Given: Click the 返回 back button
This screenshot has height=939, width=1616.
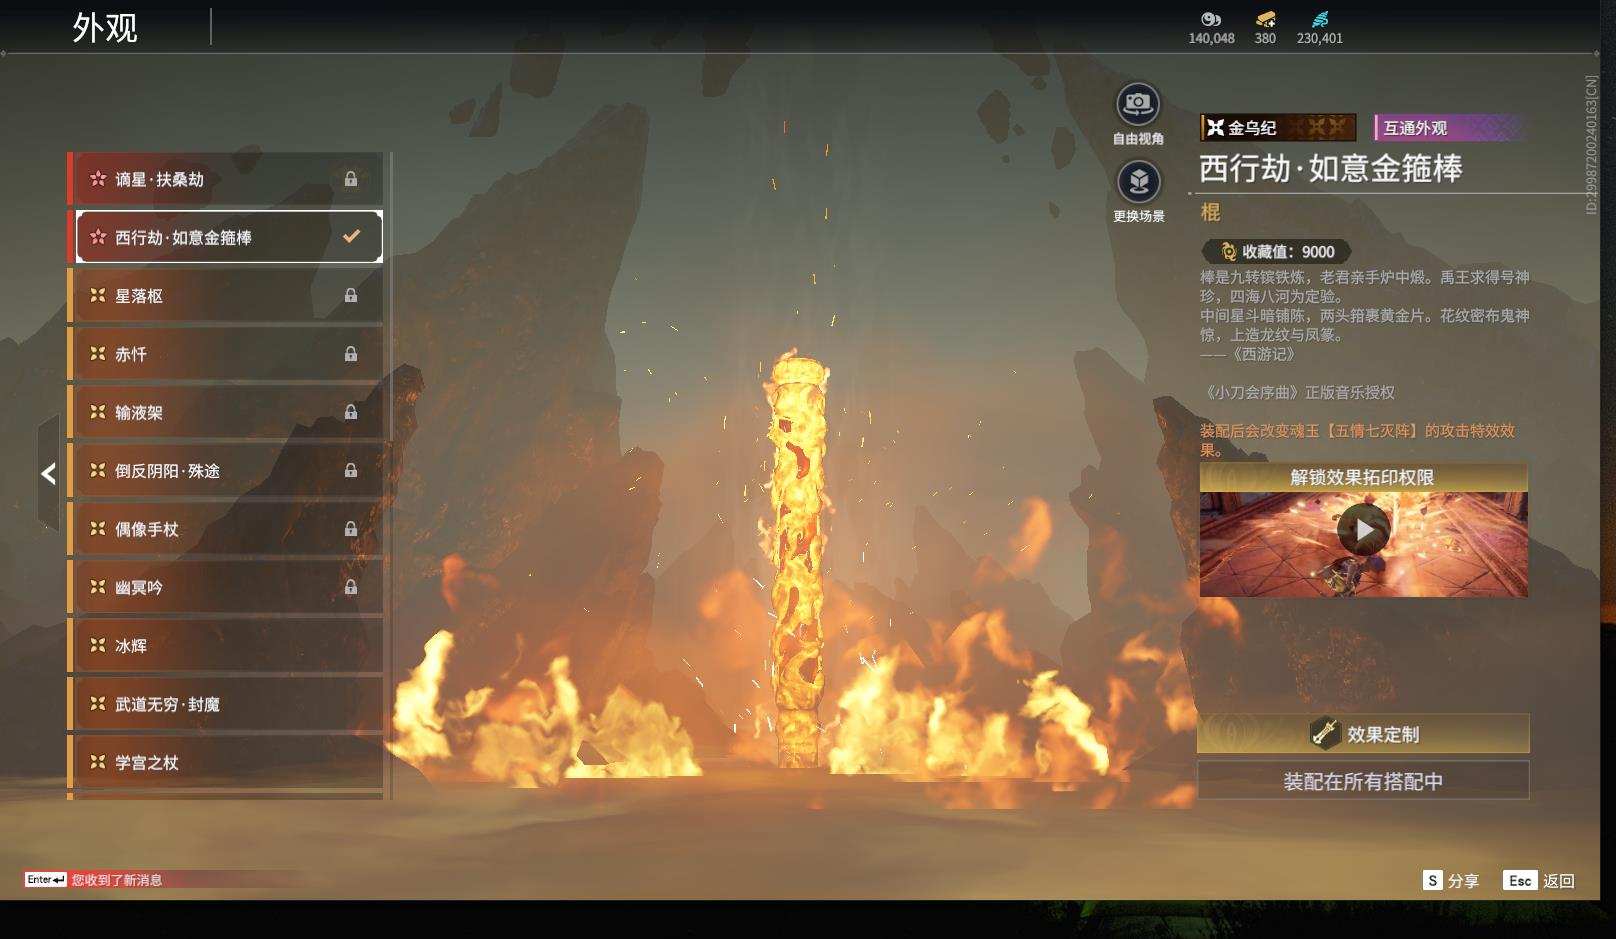Looking at the screenshot, I should (1539, 880).
